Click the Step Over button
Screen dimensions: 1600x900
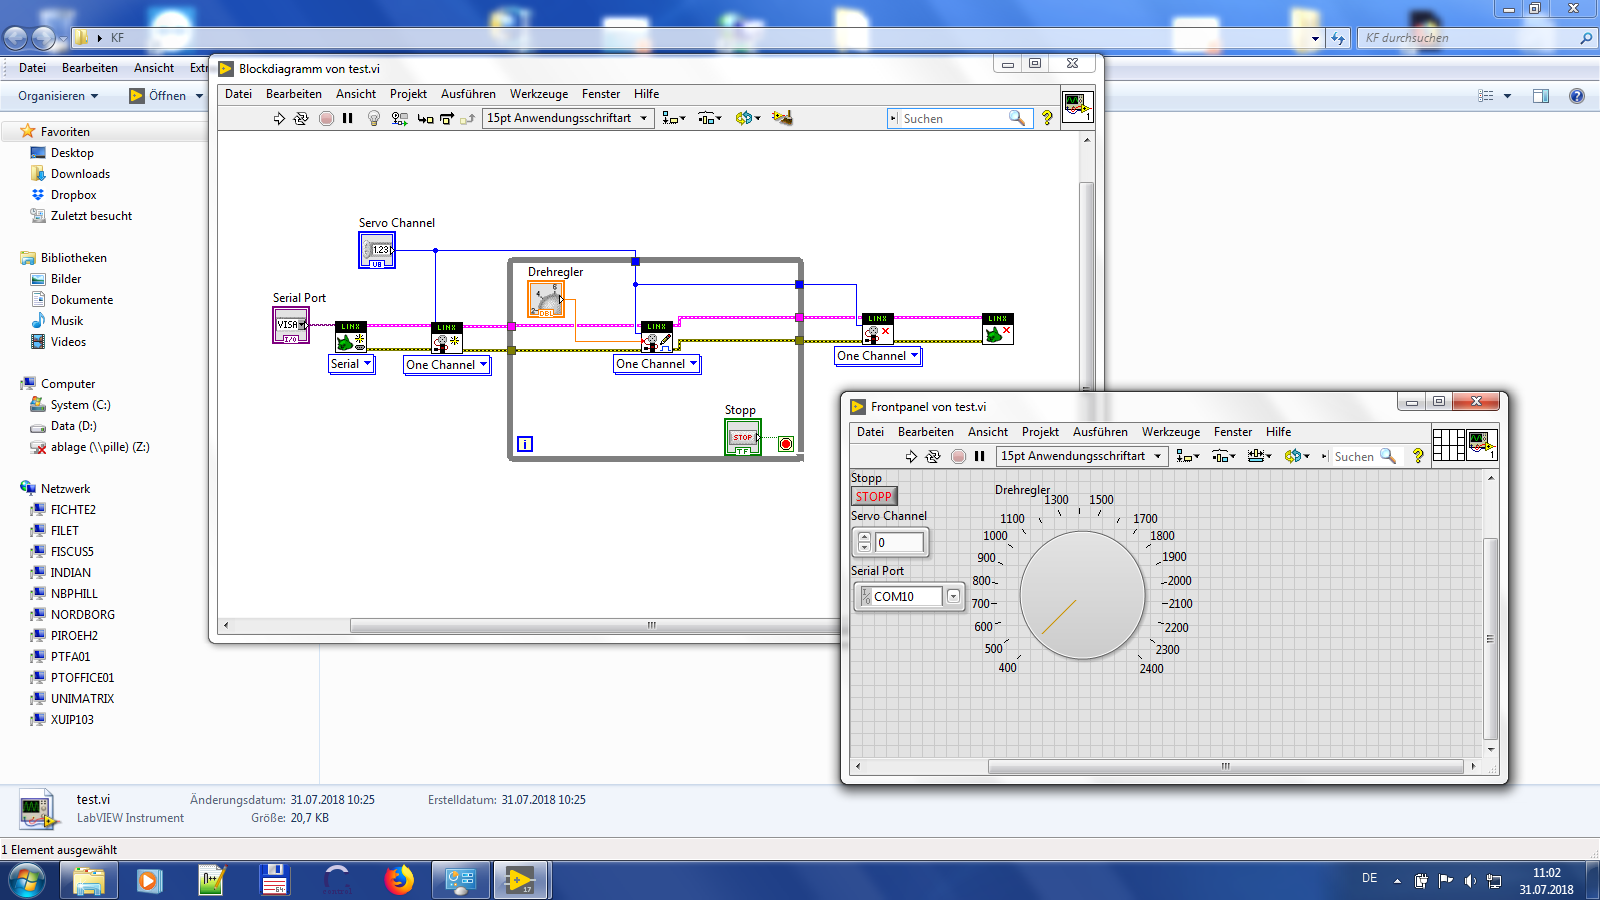pos(447,118)
